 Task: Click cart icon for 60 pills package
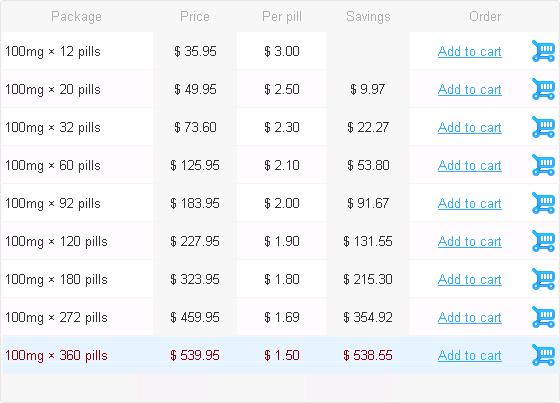click(543, 165)
